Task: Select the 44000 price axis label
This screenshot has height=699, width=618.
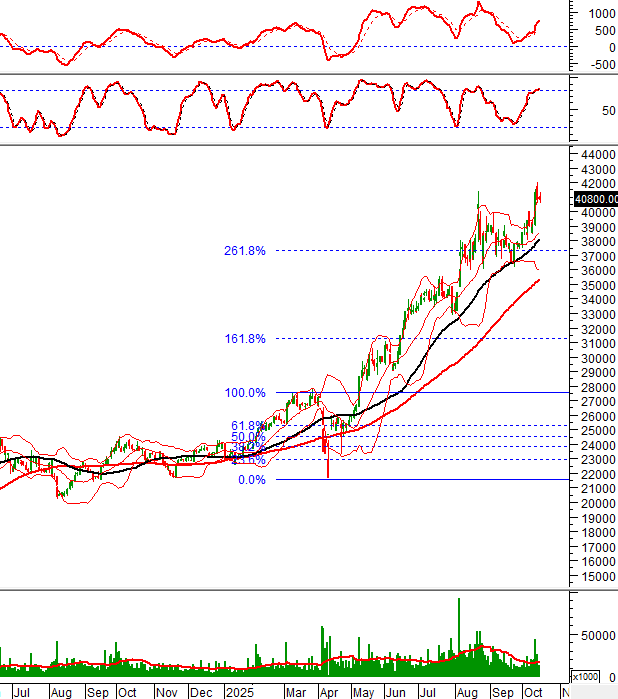Action: [594, 155]
